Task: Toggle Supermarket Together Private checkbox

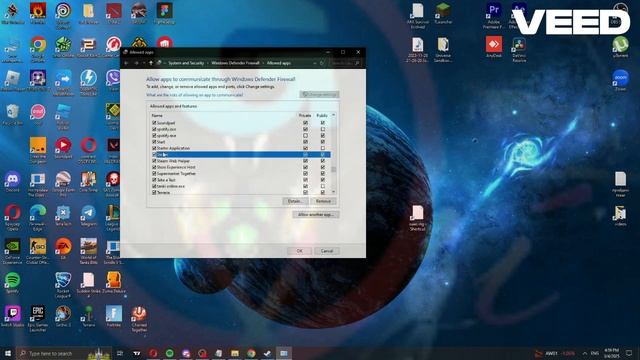Action: point(305,173)
